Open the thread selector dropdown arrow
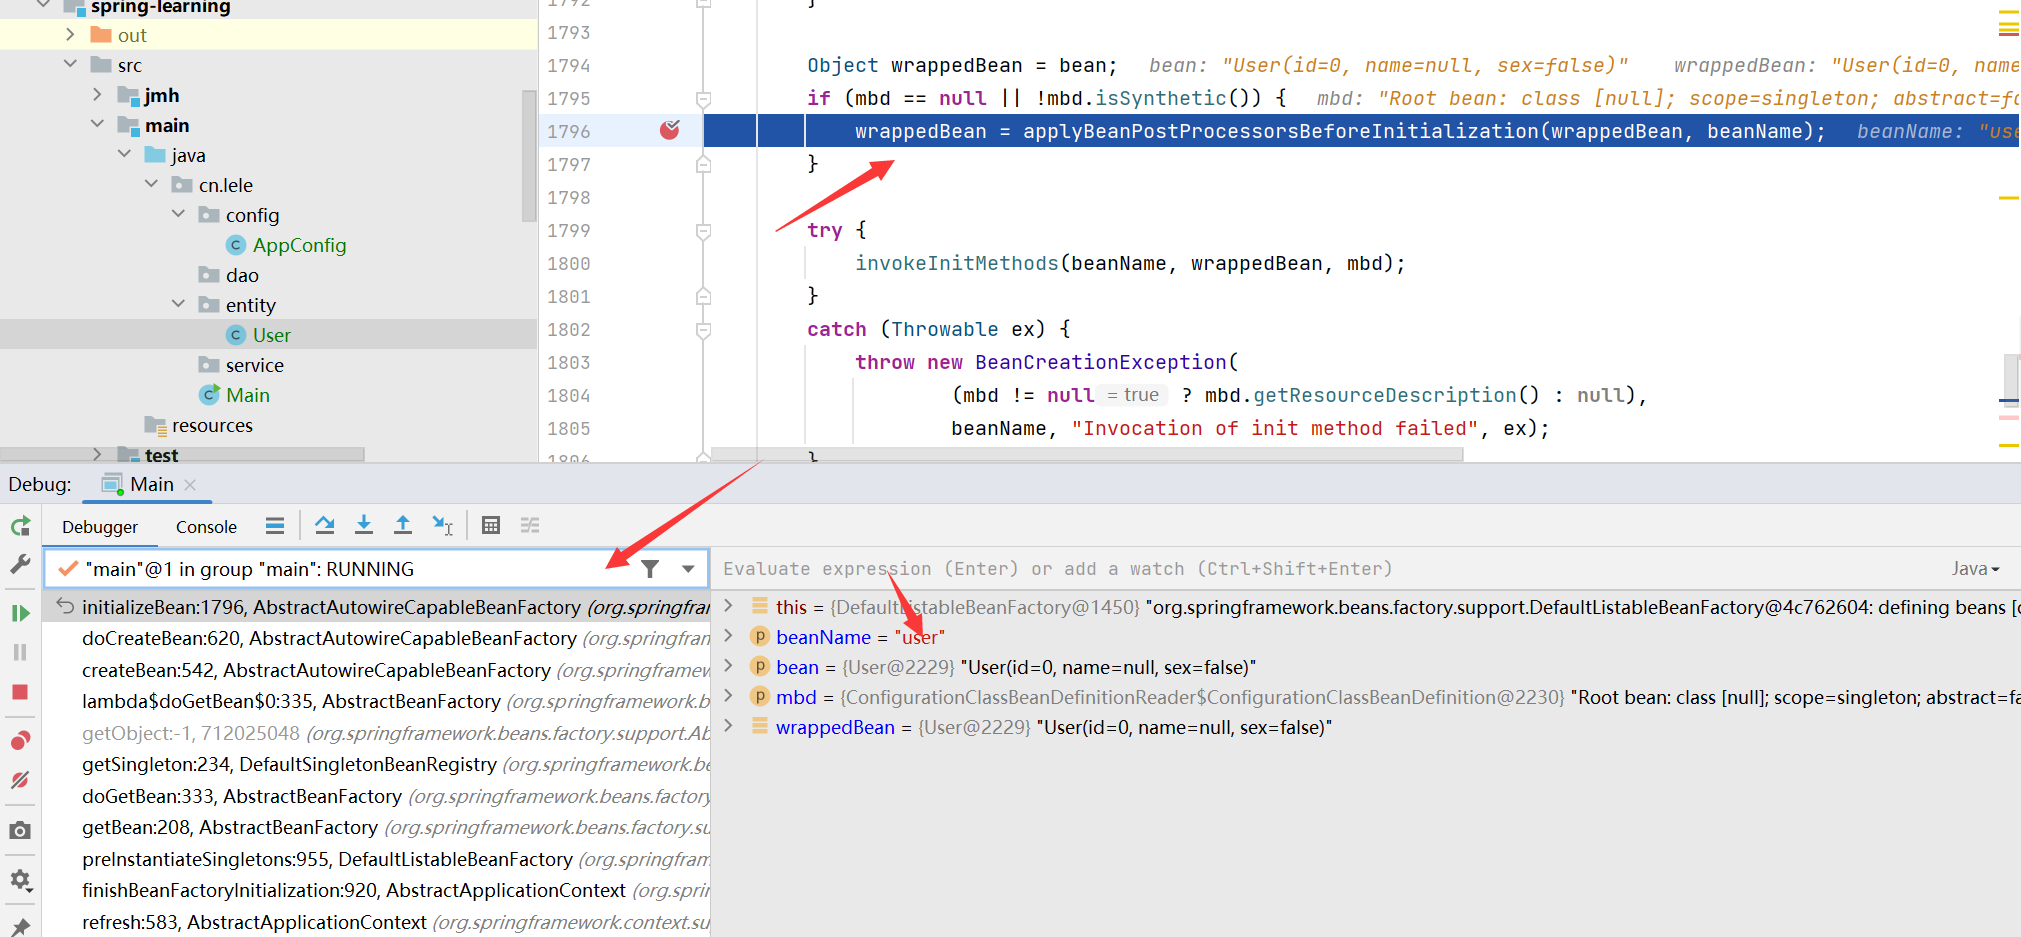This screenshot has width=2021, height=937. pyautogui.click(x=688, y=569)
